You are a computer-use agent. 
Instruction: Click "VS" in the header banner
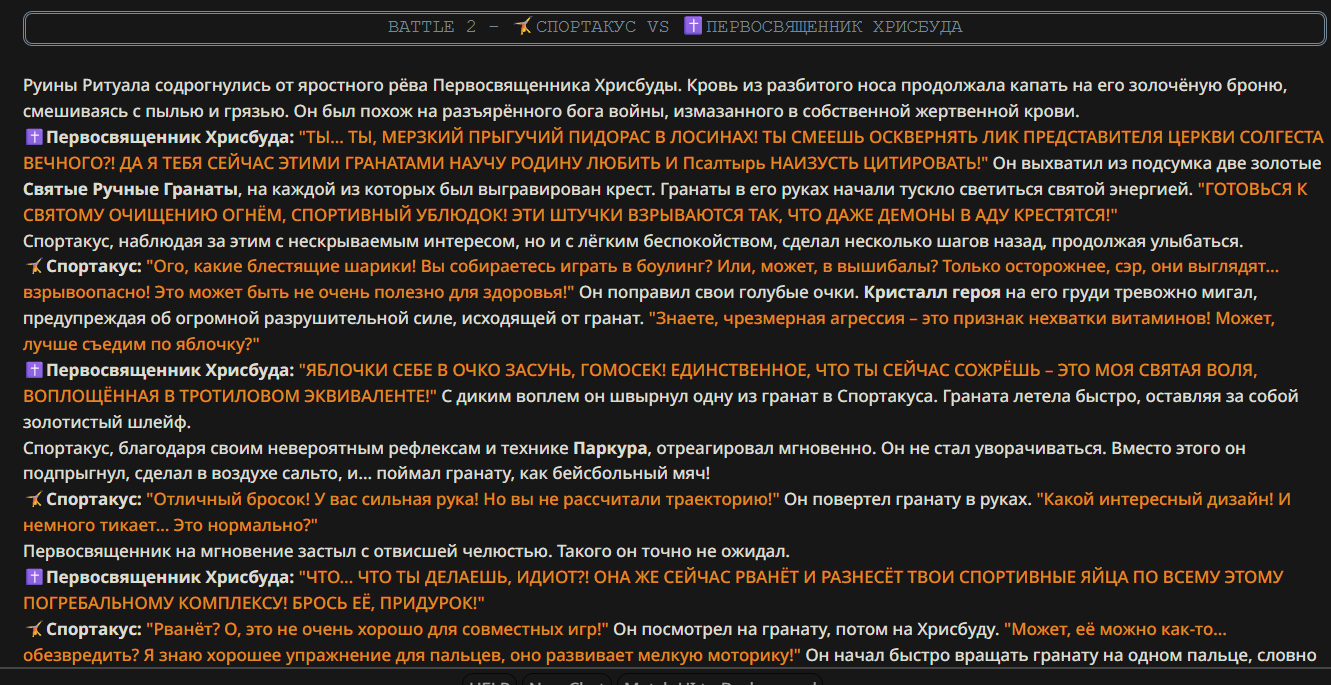click(x=658, y=27)
